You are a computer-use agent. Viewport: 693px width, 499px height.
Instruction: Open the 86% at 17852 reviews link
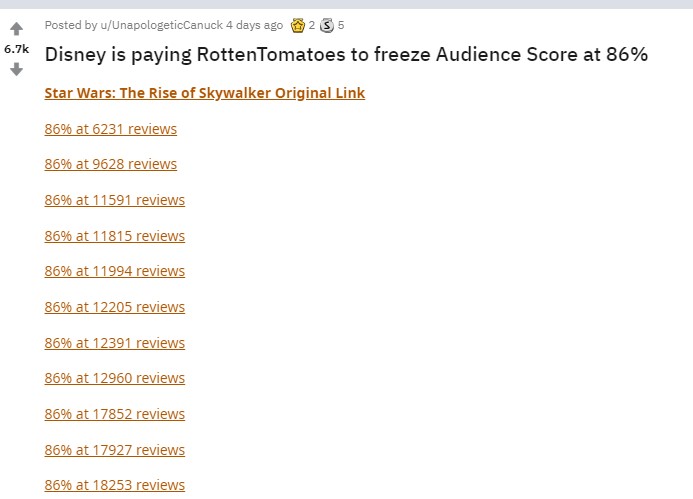click(x=114, y=414)
